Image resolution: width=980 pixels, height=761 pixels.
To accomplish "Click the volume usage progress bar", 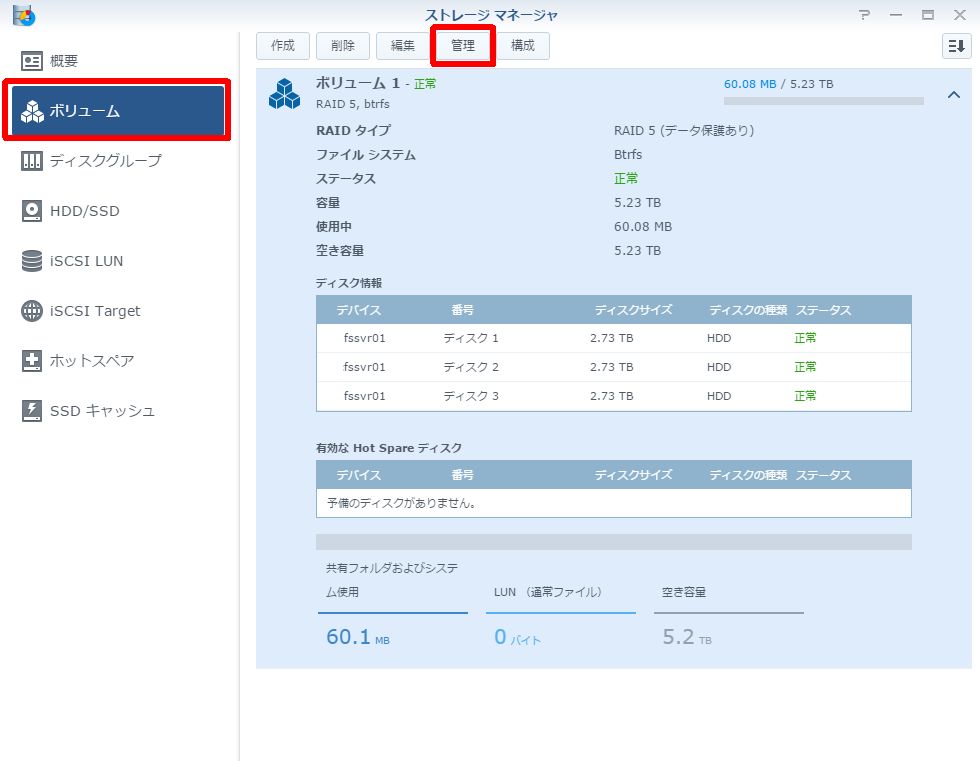I will (x=823, y=101).
